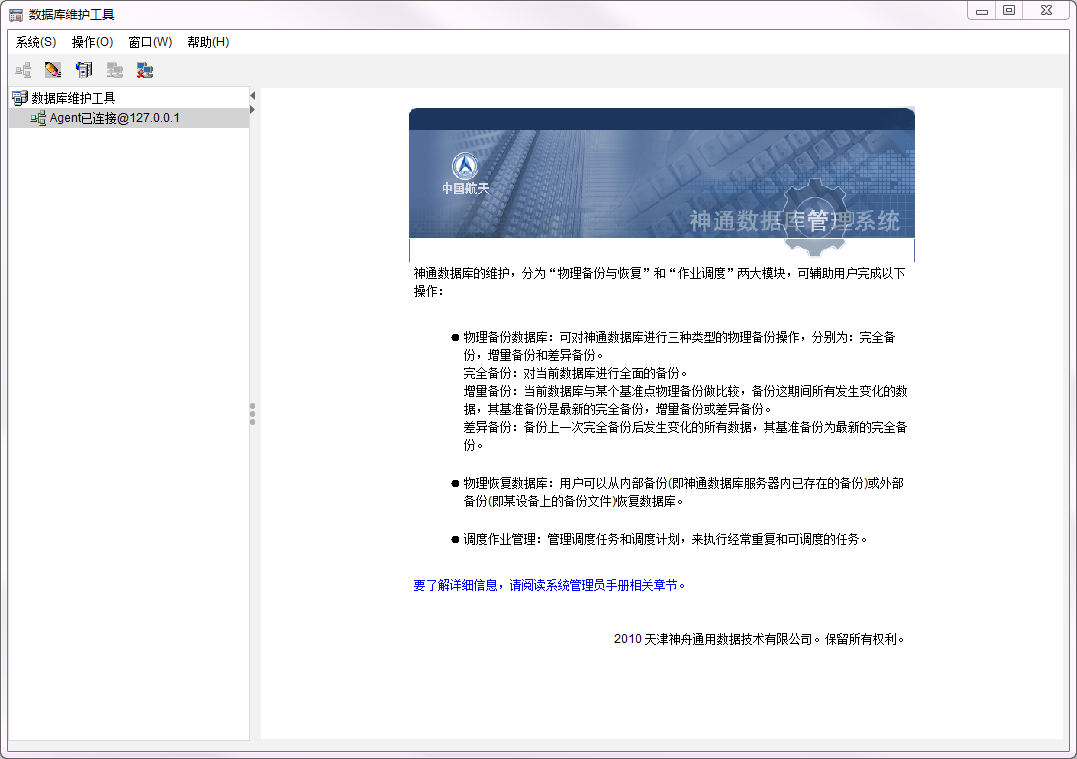Select the 数据库维护工具 root tree item
The height and width of the screenshot is (759, 1077).
point(73,98)
